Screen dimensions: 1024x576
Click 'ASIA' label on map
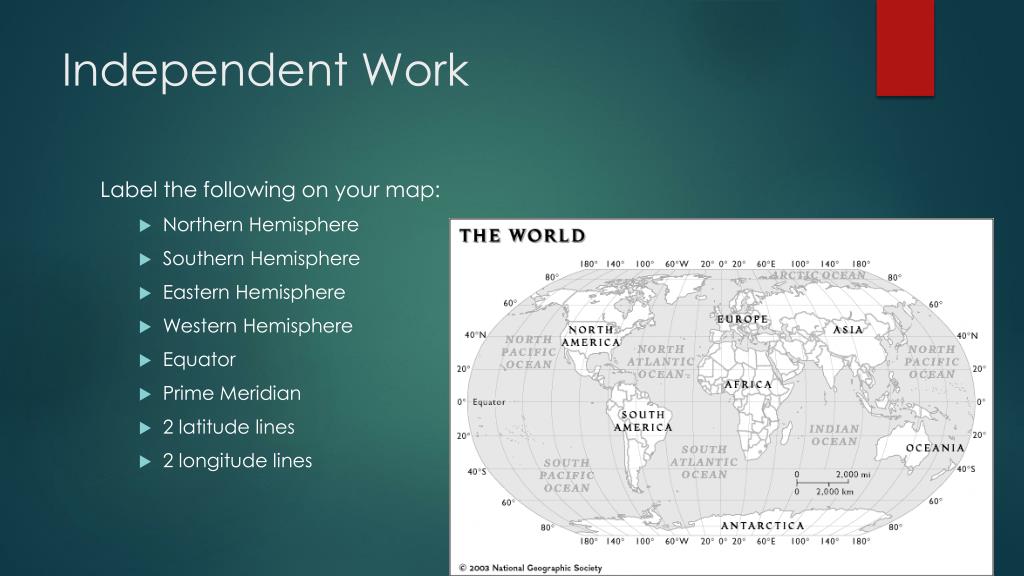(x=848, y=330)
